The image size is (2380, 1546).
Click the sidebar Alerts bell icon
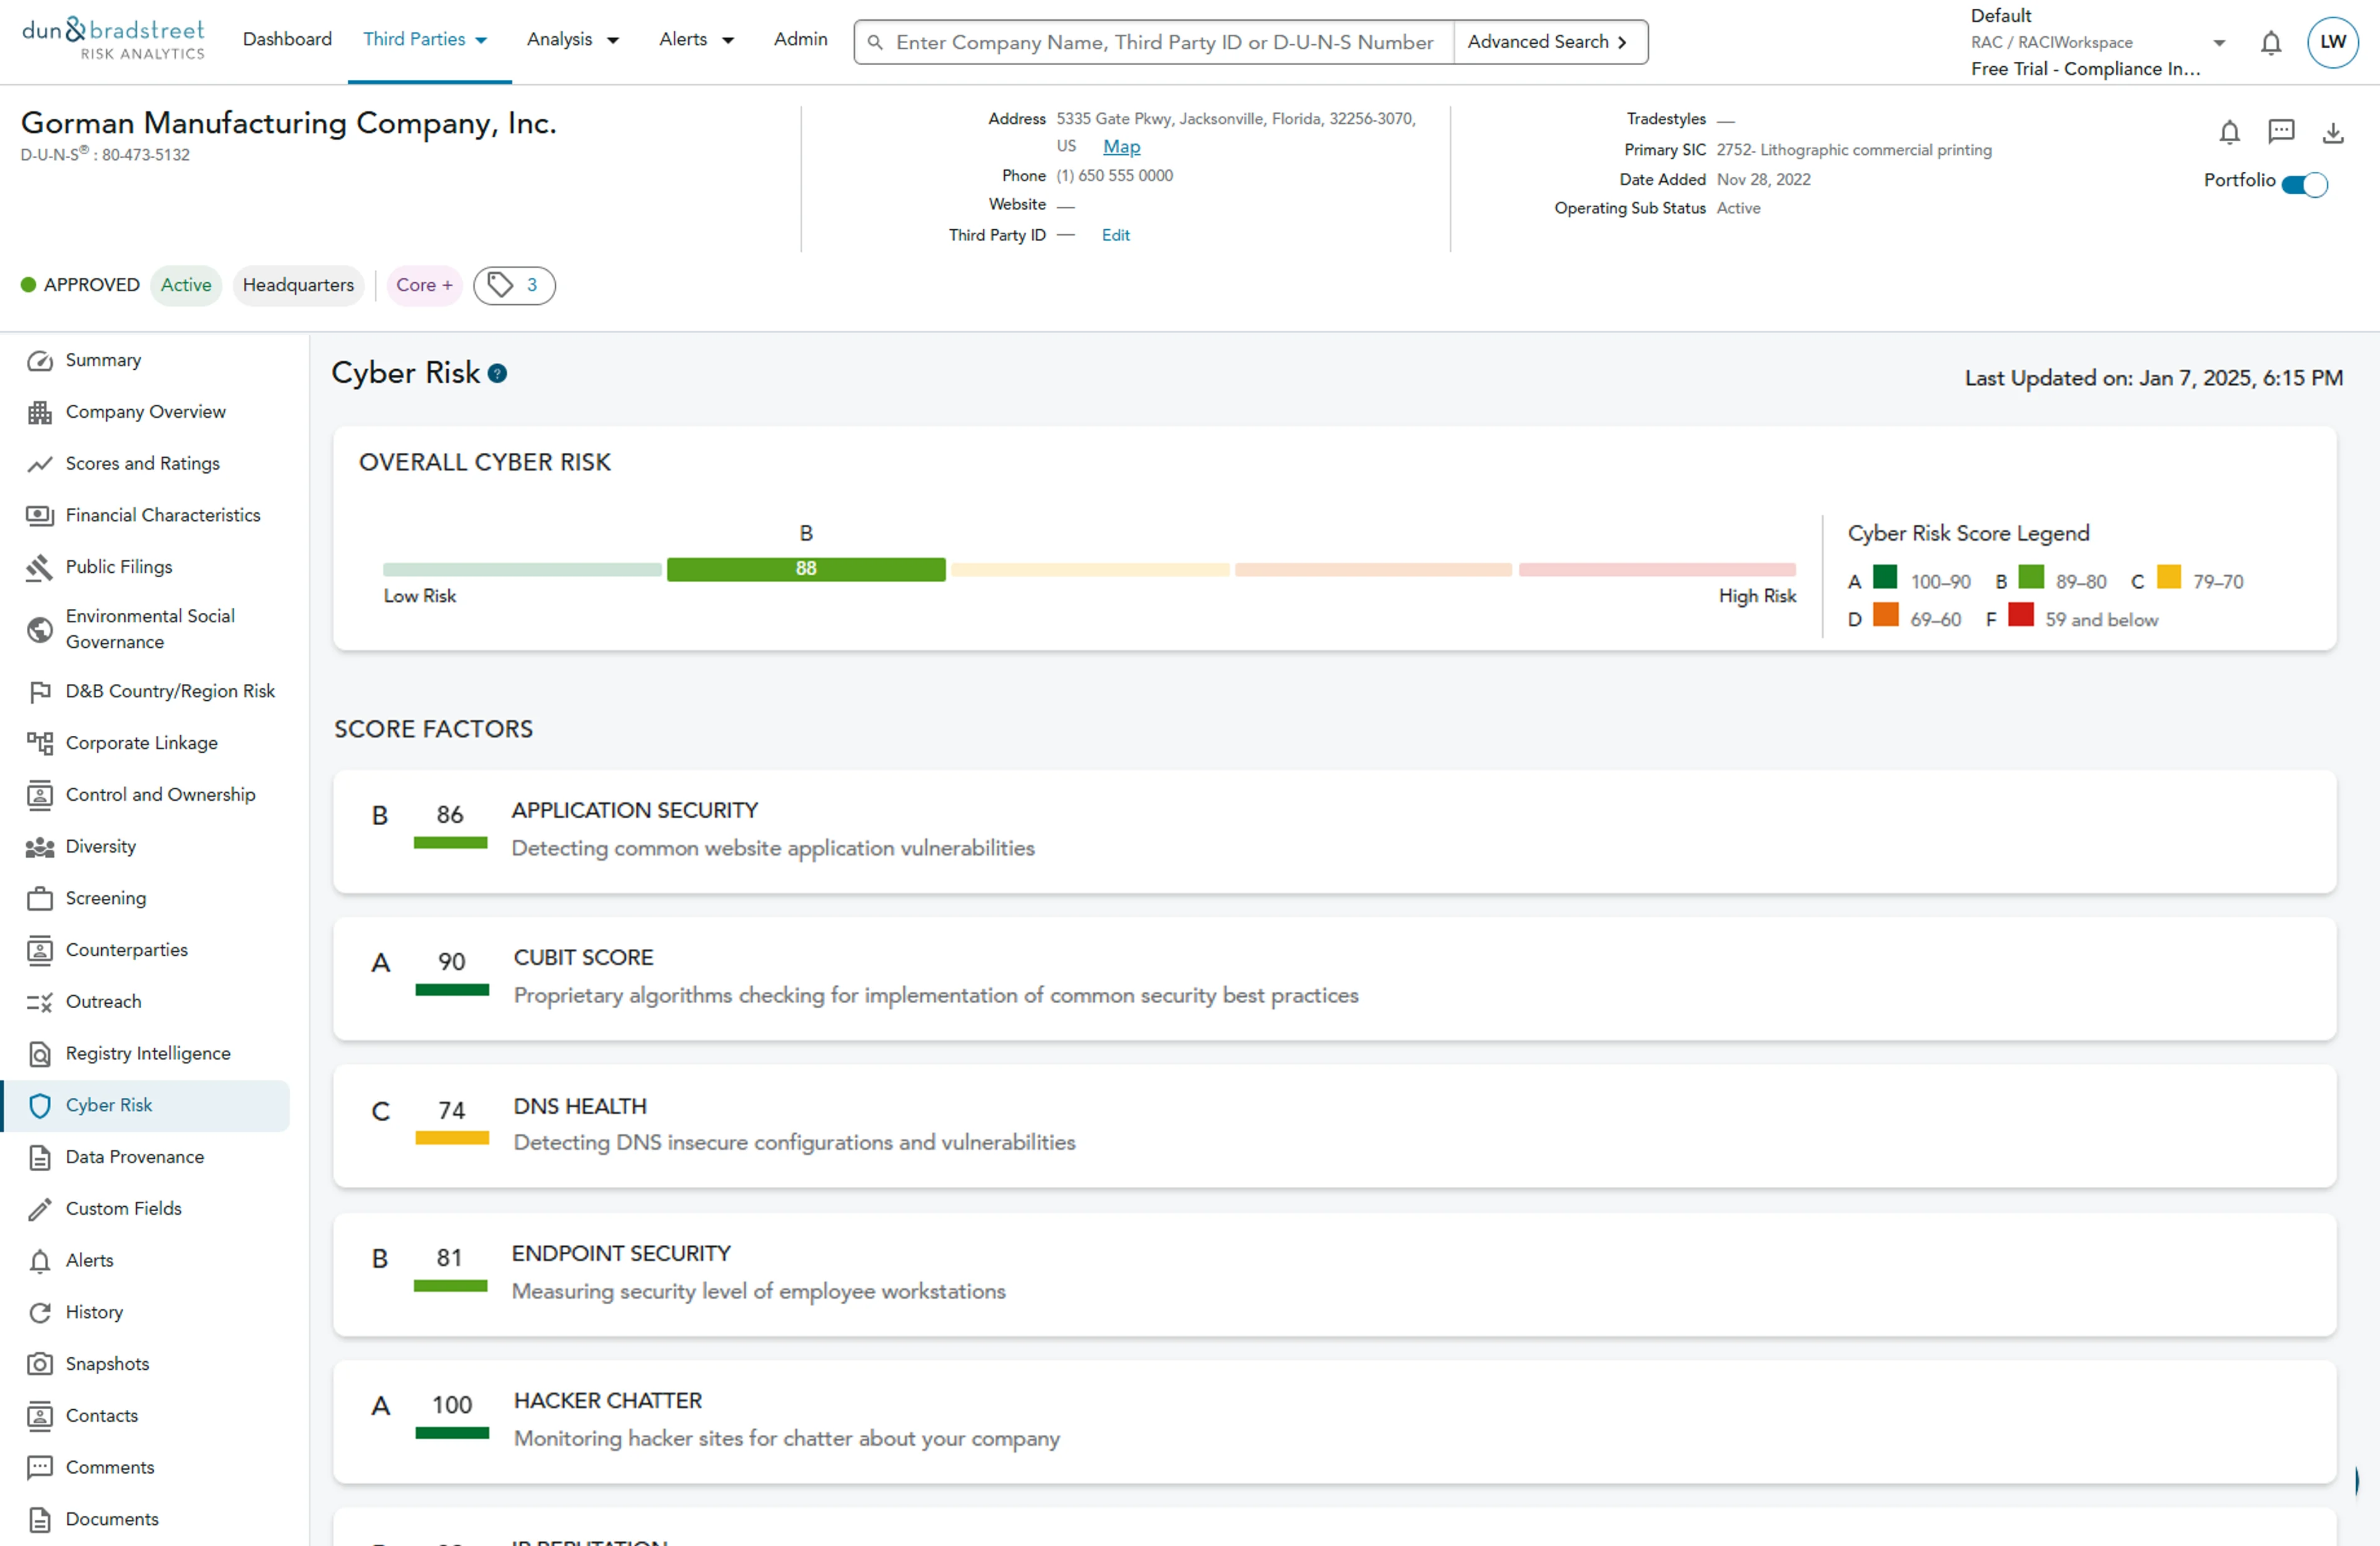40,1261
